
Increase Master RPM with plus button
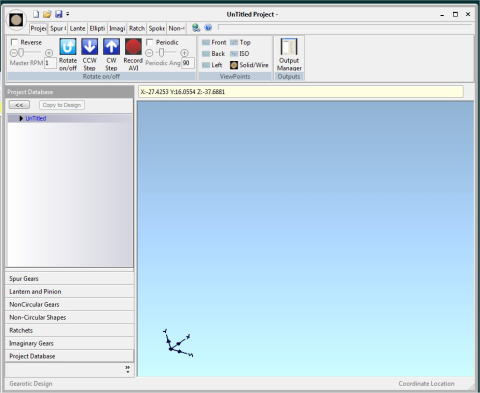click(49, 53)
